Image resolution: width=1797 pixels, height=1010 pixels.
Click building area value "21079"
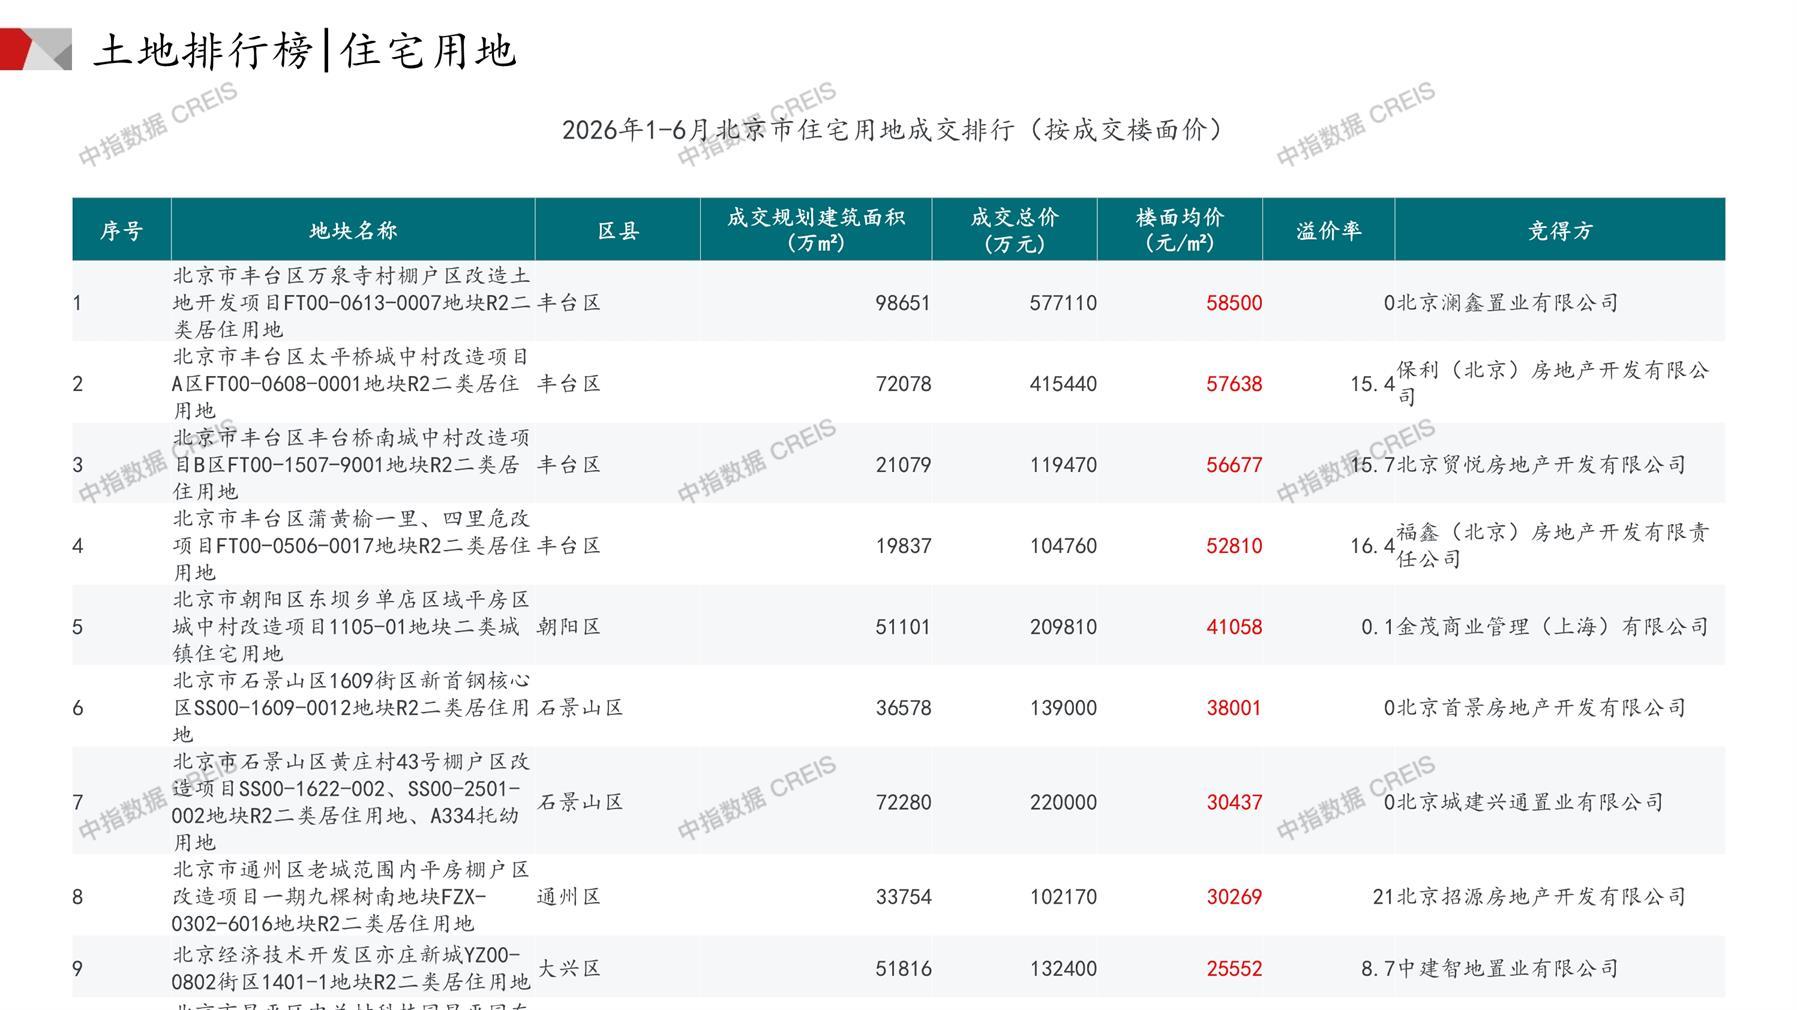pos(903,465)
